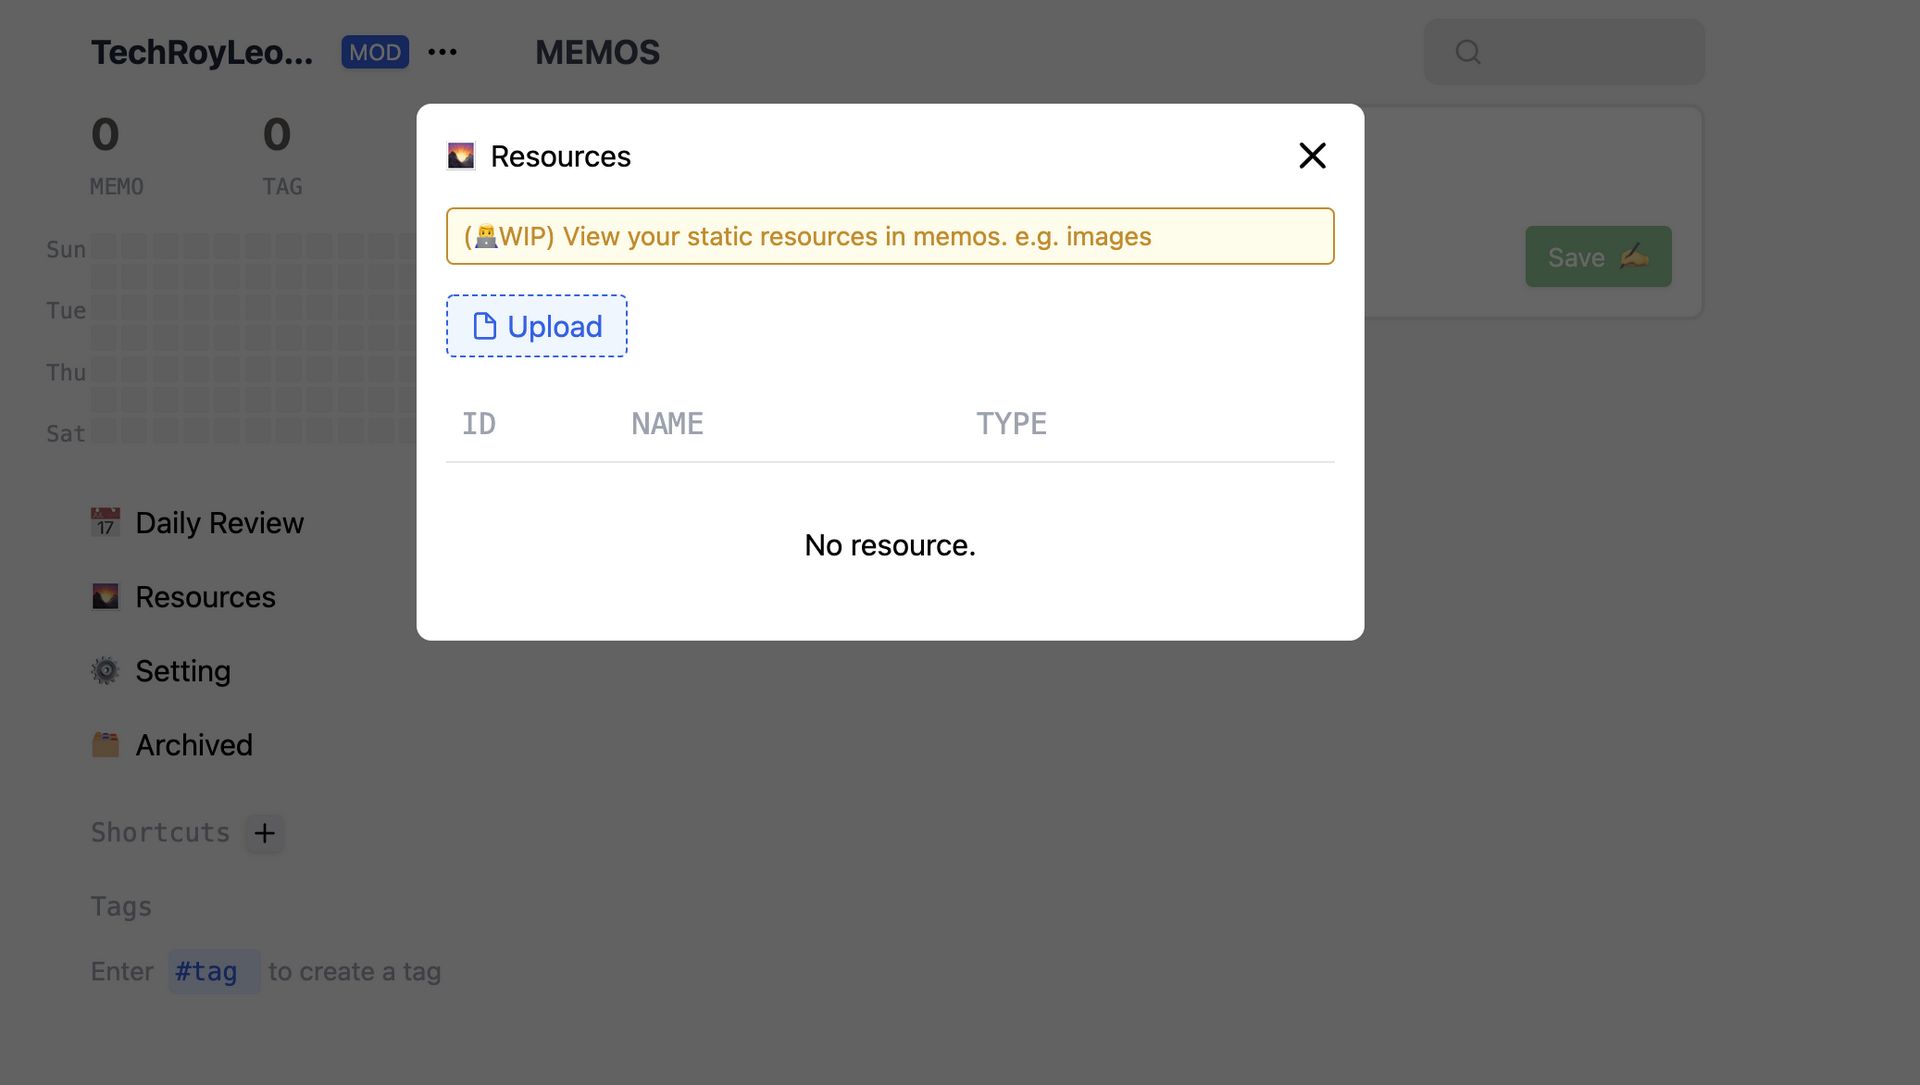Click the file icon inside the Upload button
The width and height of the screenshot is (1920, 1085).
[x=484, y=326]
